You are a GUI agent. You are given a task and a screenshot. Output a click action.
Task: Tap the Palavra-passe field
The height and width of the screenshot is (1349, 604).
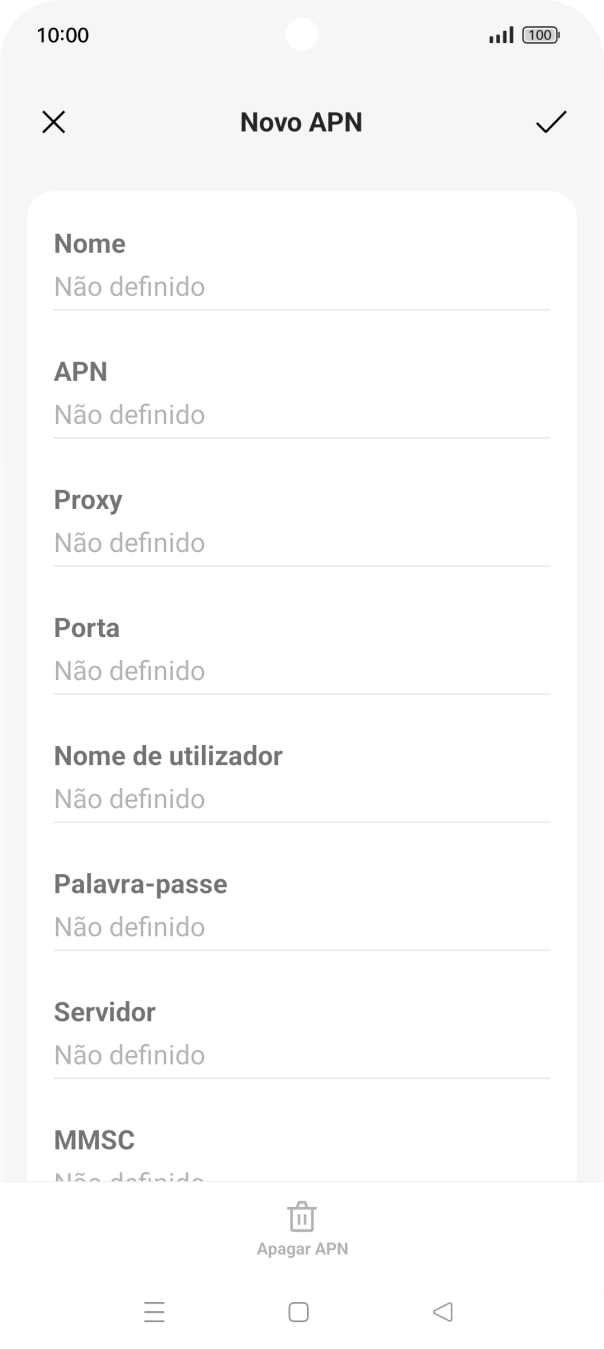(x=301, y=906)
